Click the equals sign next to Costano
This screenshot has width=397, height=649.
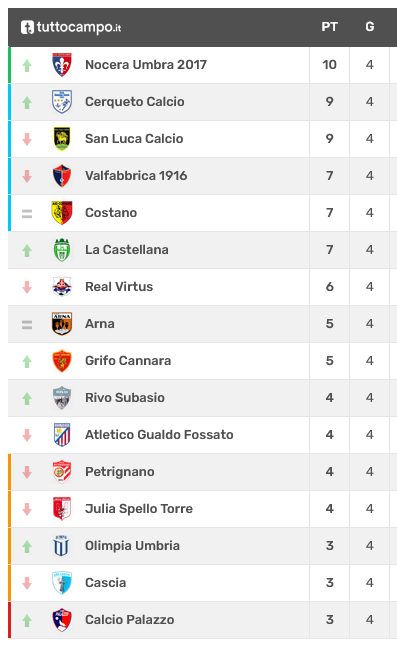point(27,214)
